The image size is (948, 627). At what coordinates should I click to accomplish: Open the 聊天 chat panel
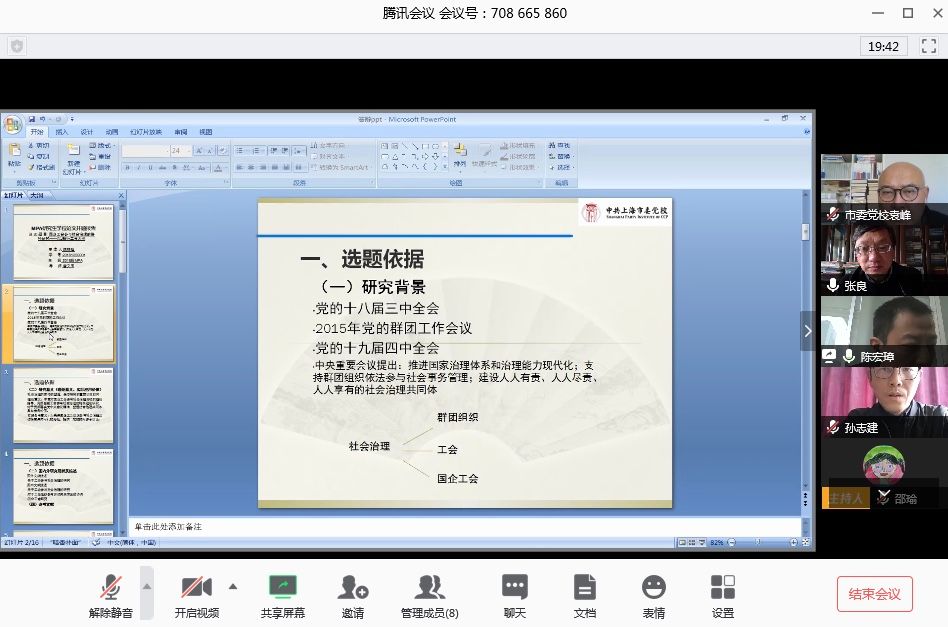click(515, 593)
